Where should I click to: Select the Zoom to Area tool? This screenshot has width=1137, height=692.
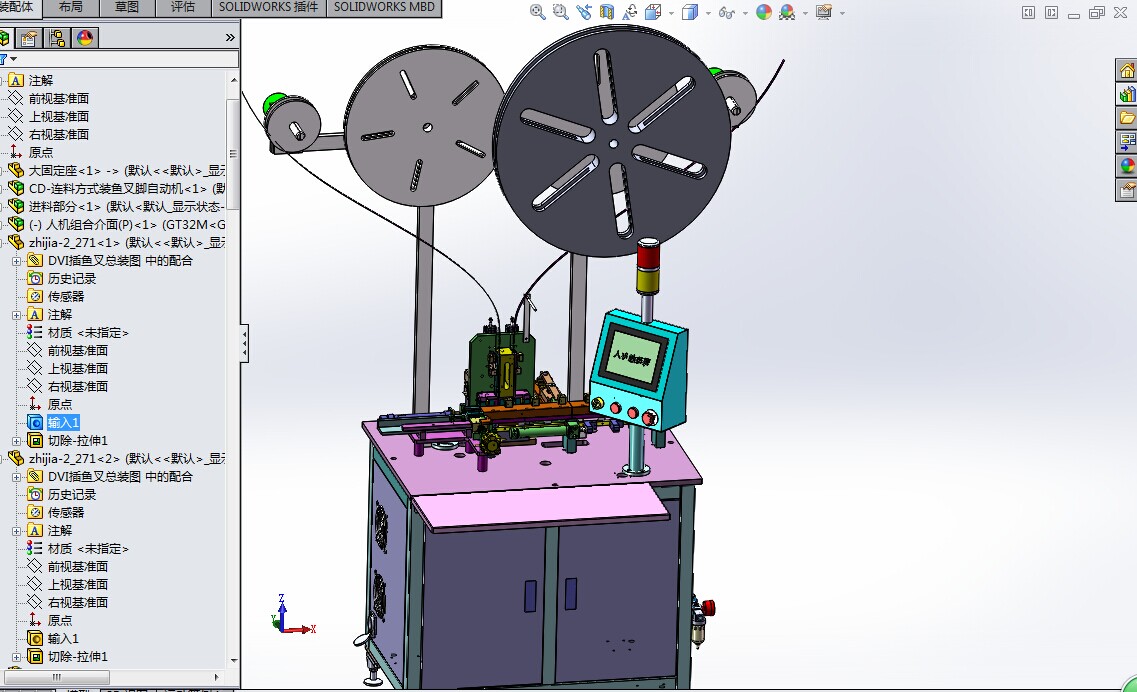[560, 12]
